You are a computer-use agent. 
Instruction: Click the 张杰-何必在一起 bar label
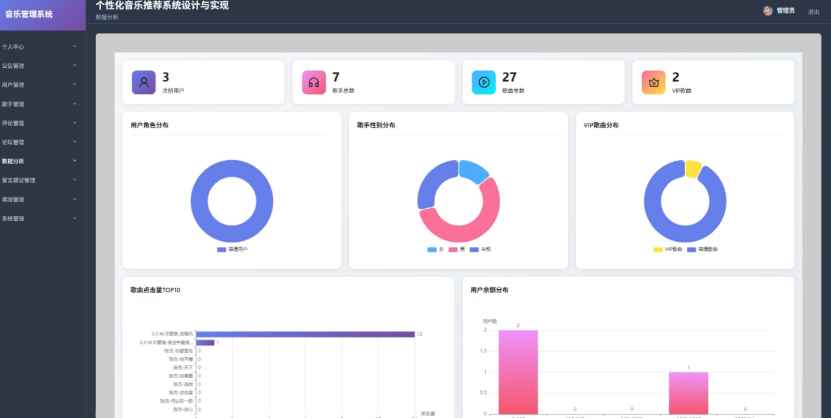(177, 401)
